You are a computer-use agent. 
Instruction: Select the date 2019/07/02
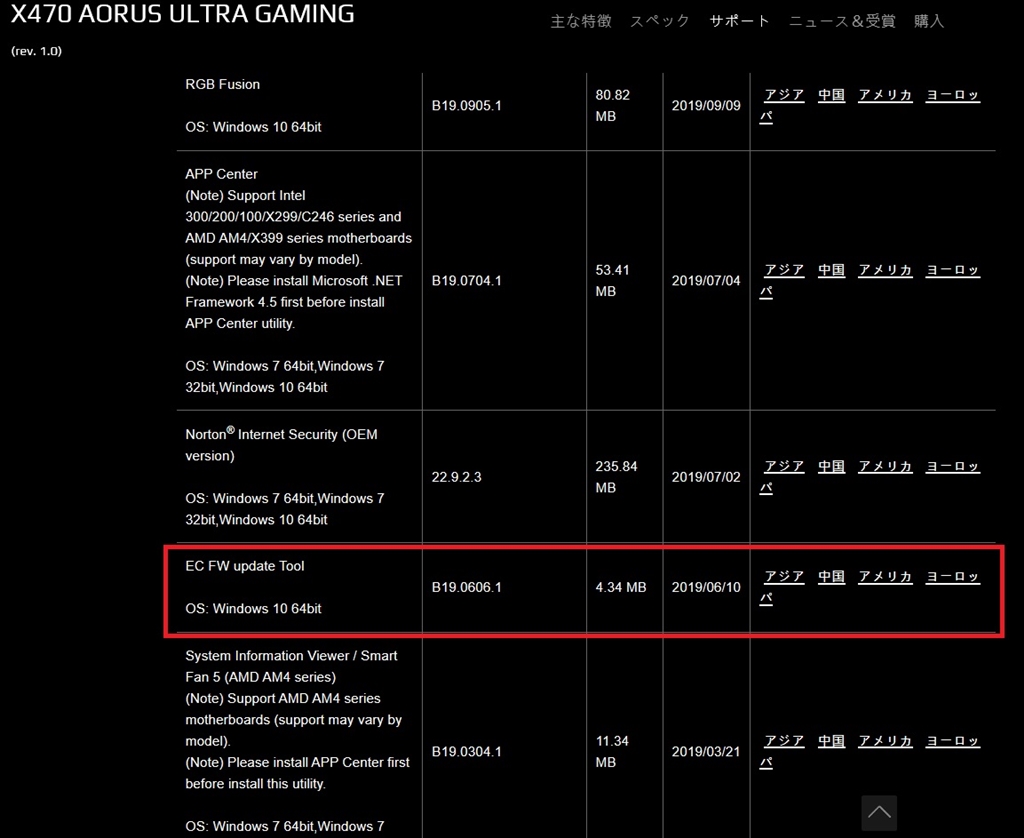706,477
